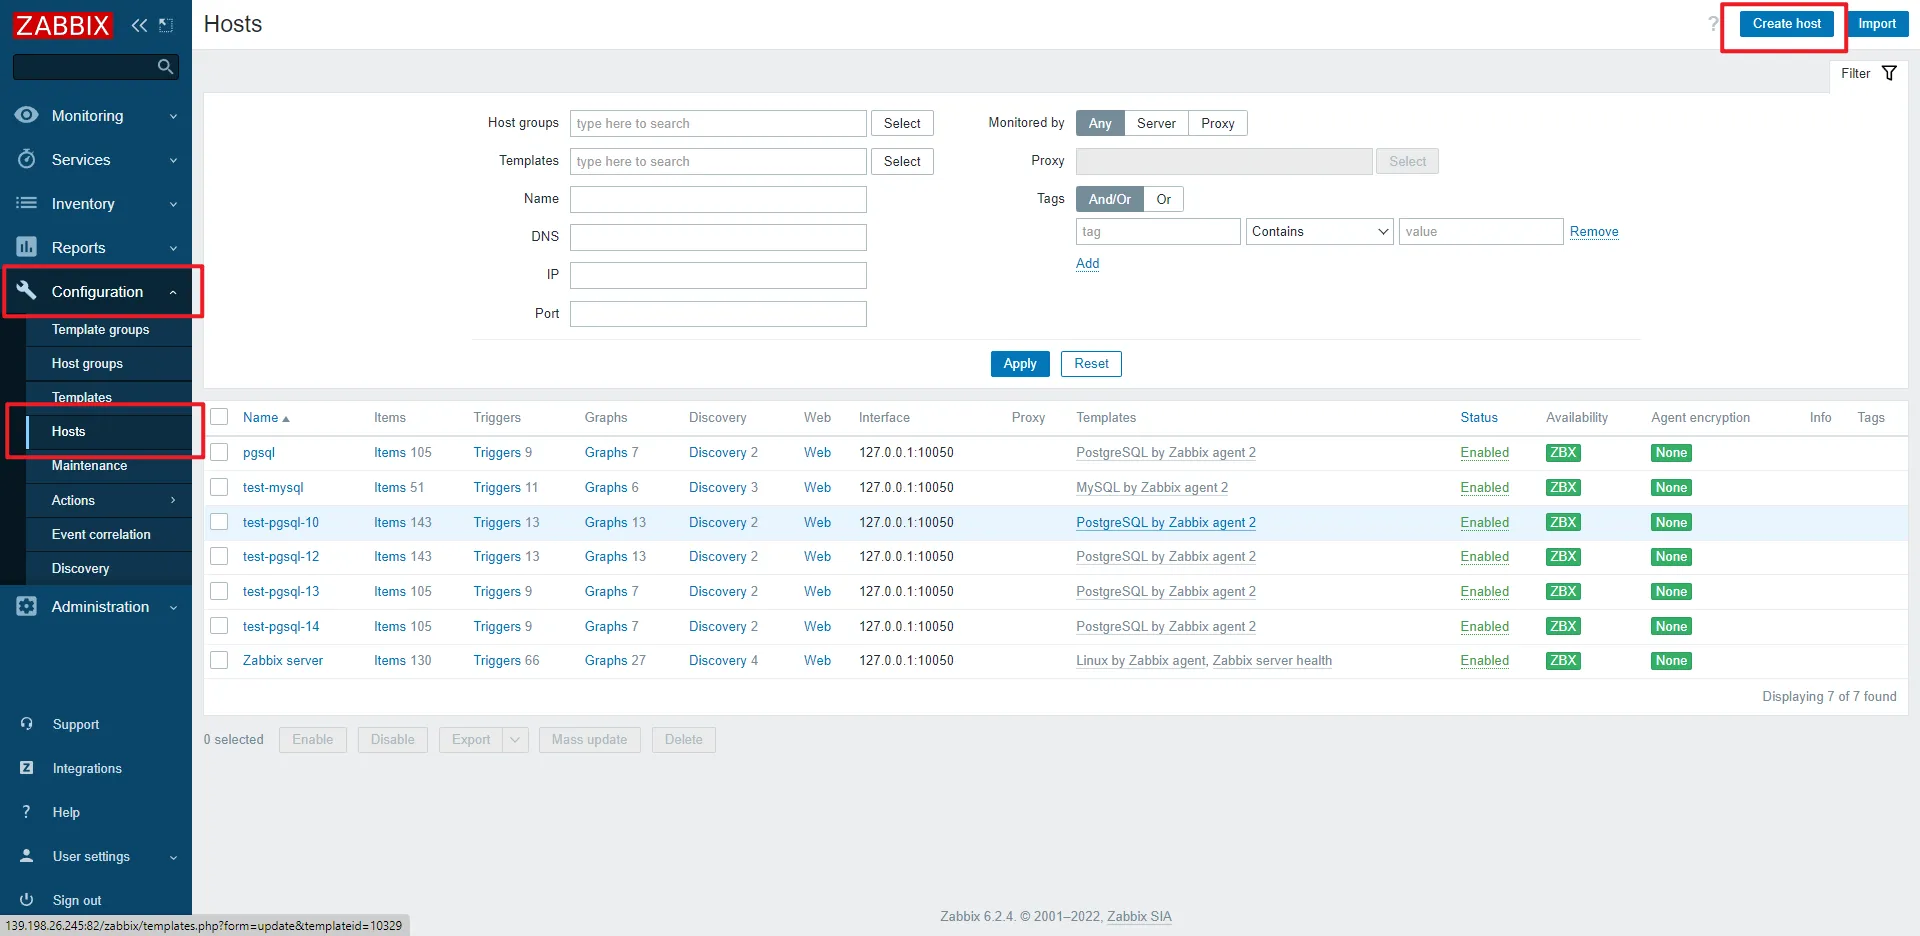Focus the Host groups search field
The width and height of the screenshot is (1920, 936).
718,123
